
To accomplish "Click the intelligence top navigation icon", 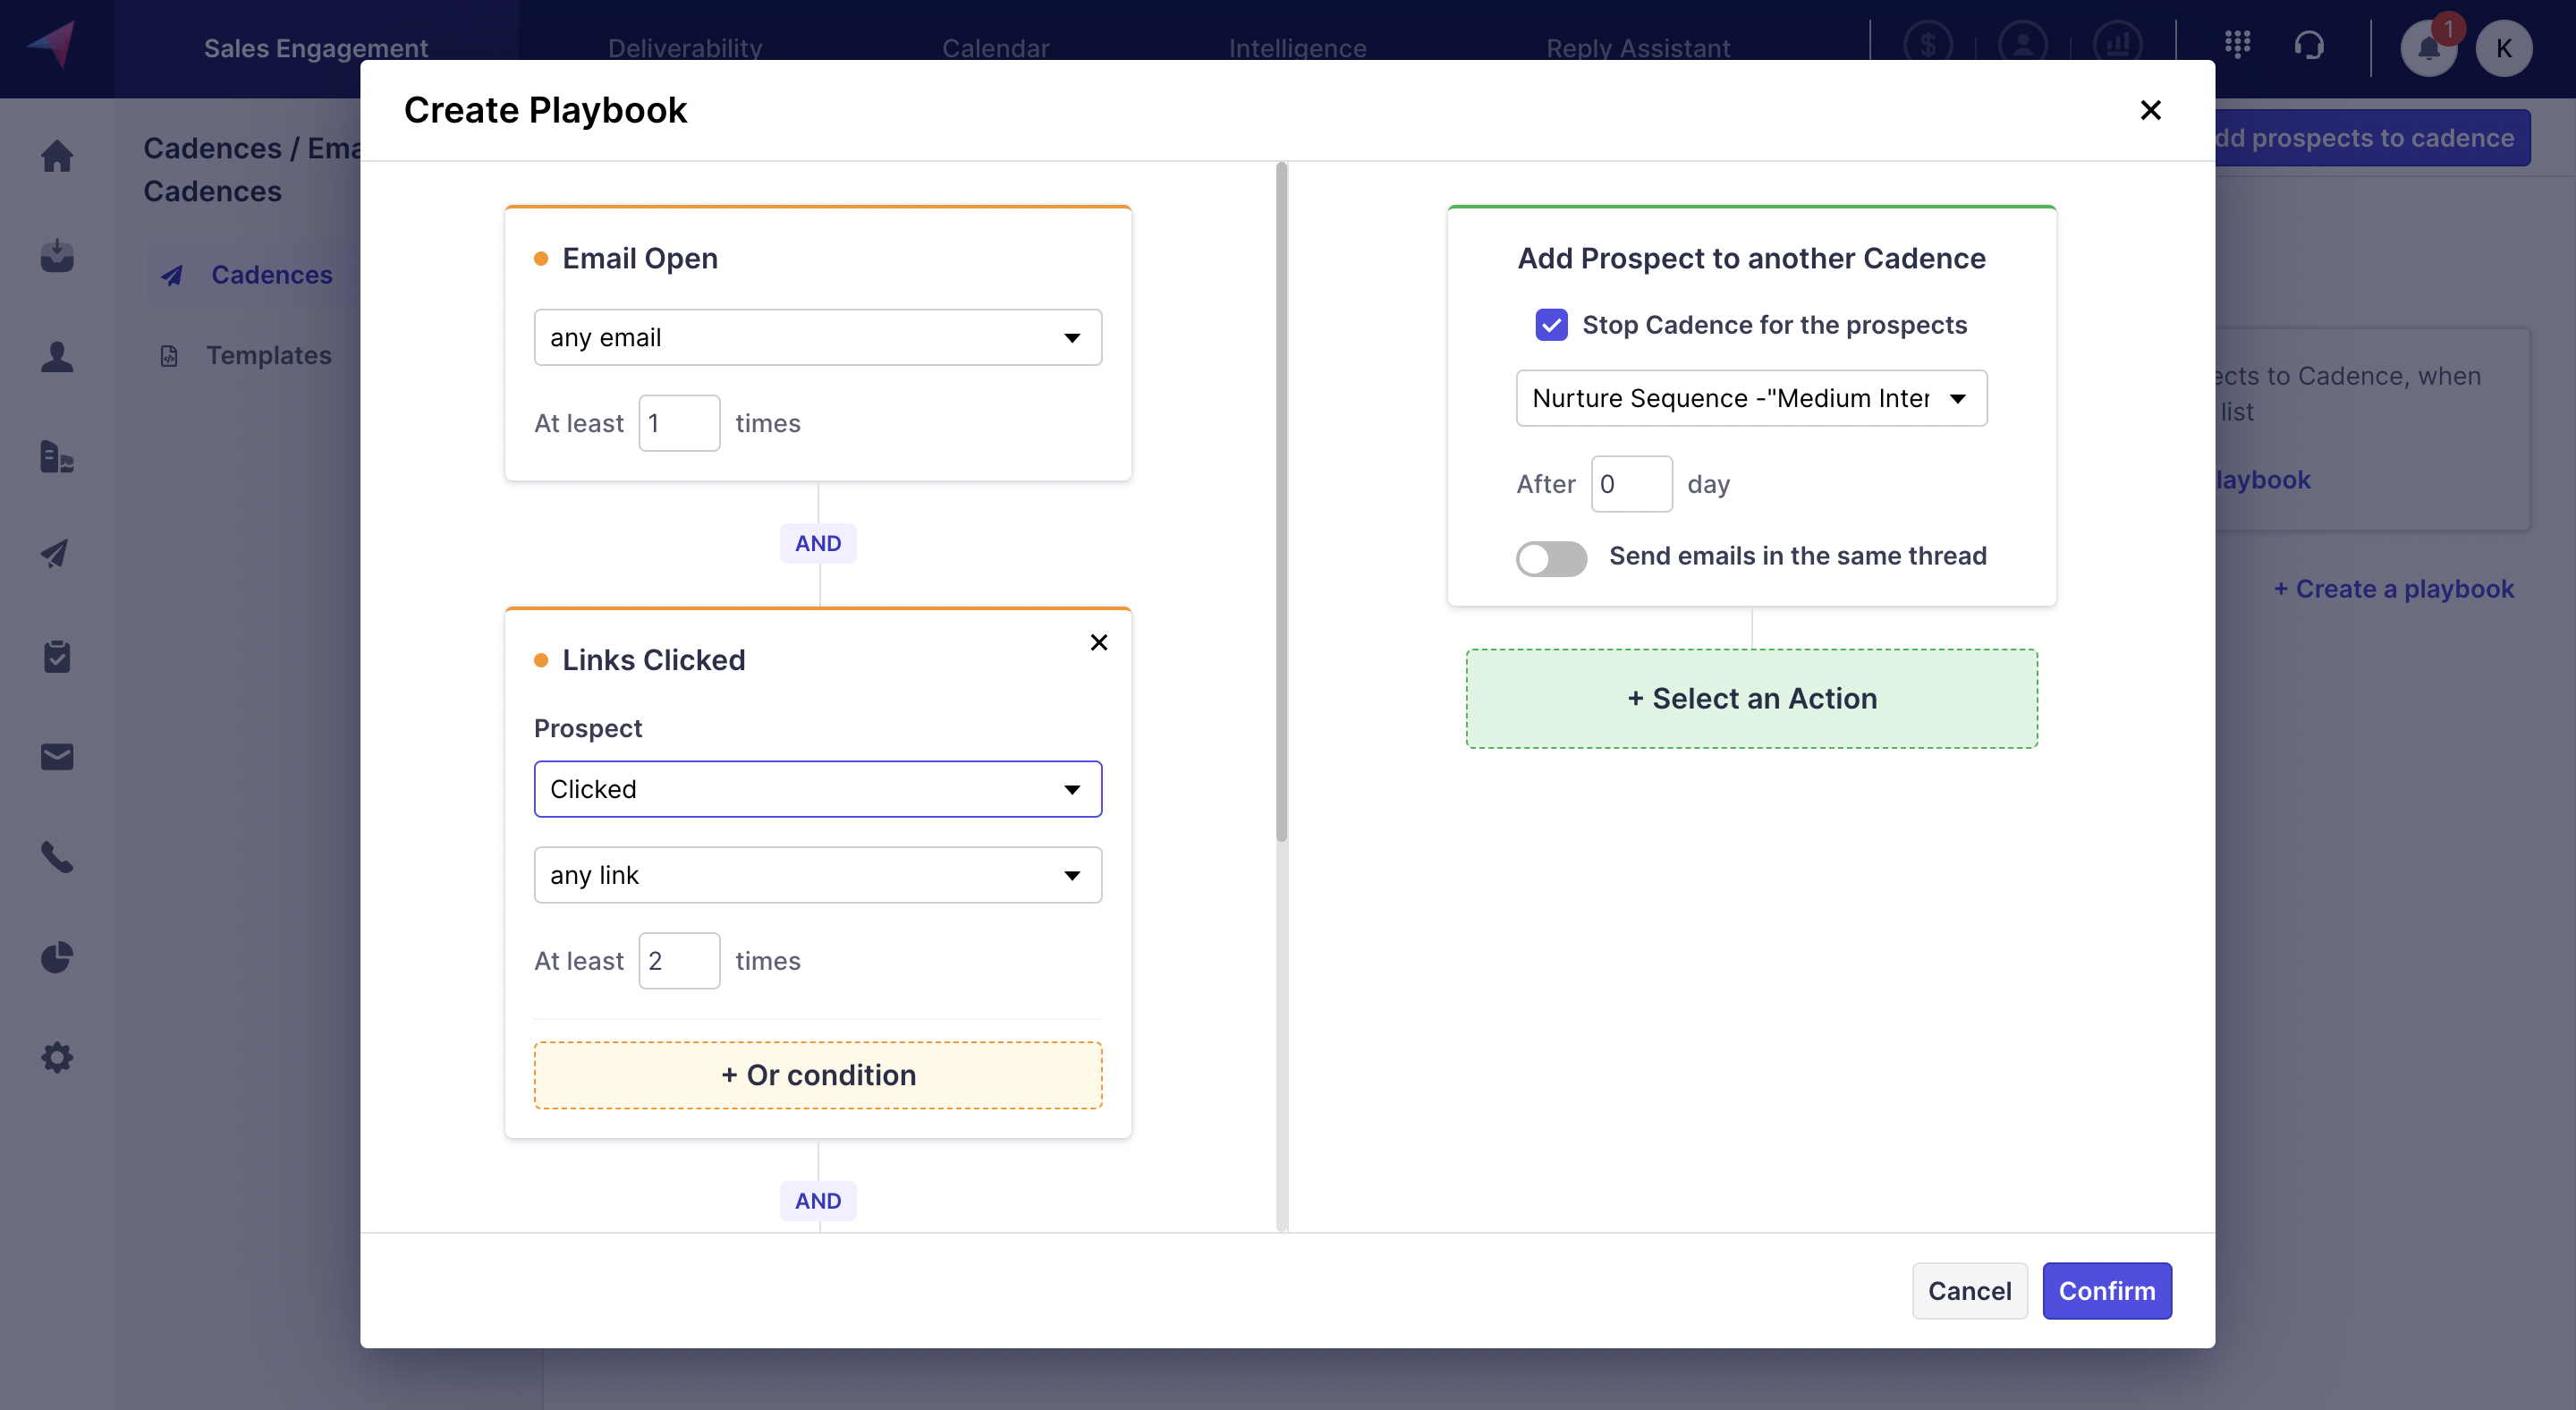I will coord(1299,47).
